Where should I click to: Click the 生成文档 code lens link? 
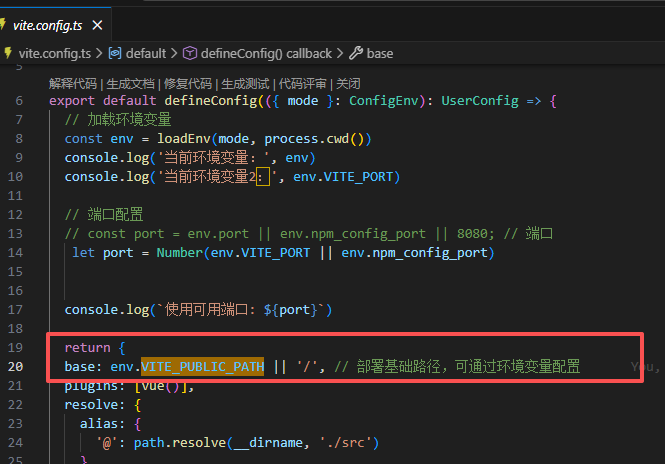[x=130, y=84]
